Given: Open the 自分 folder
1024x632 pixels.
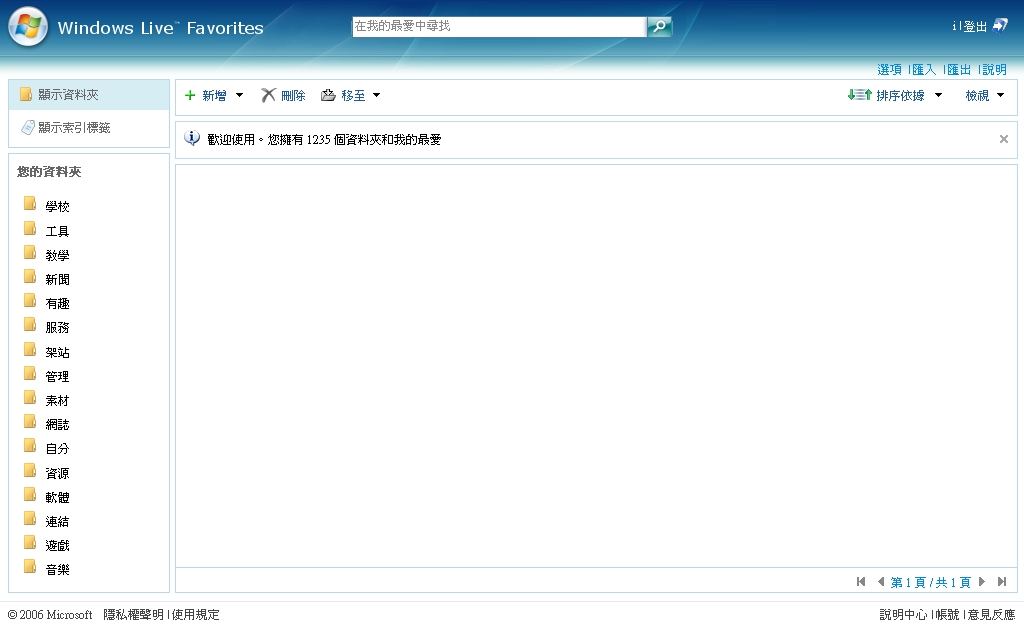Looking at the screenshot, I should [57, 449].
